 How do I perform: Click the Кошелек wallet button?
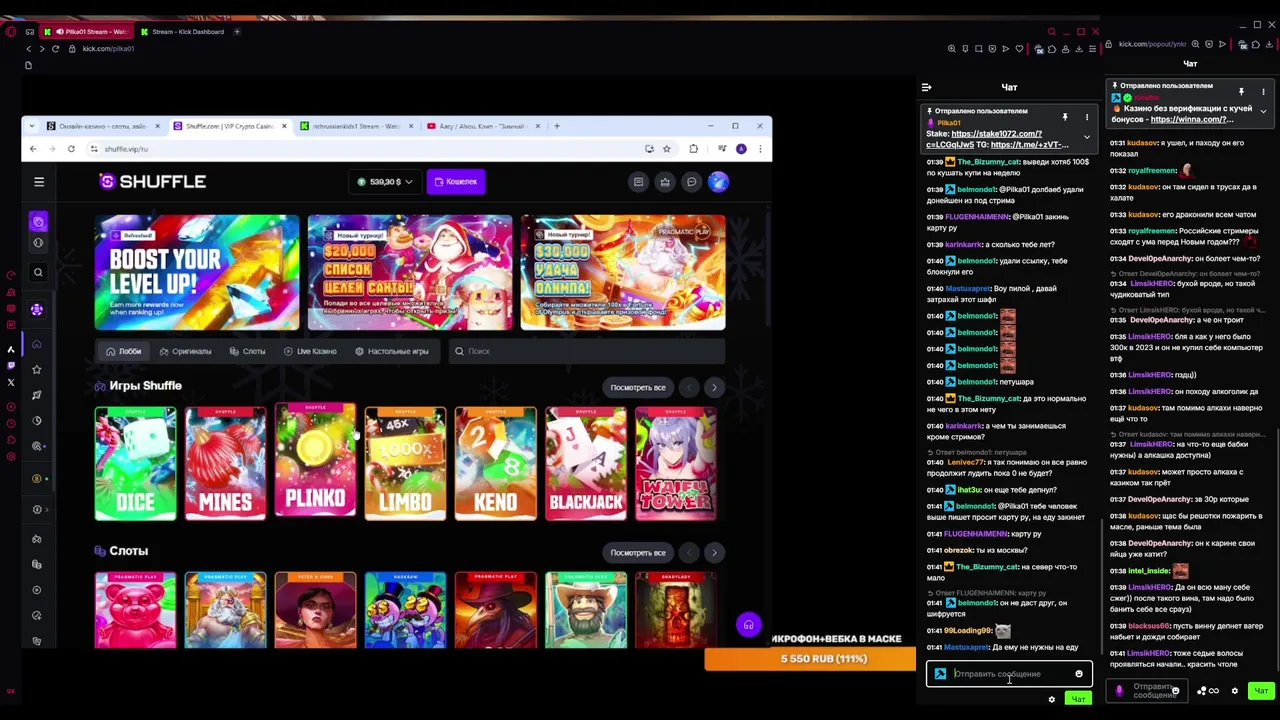455,182
